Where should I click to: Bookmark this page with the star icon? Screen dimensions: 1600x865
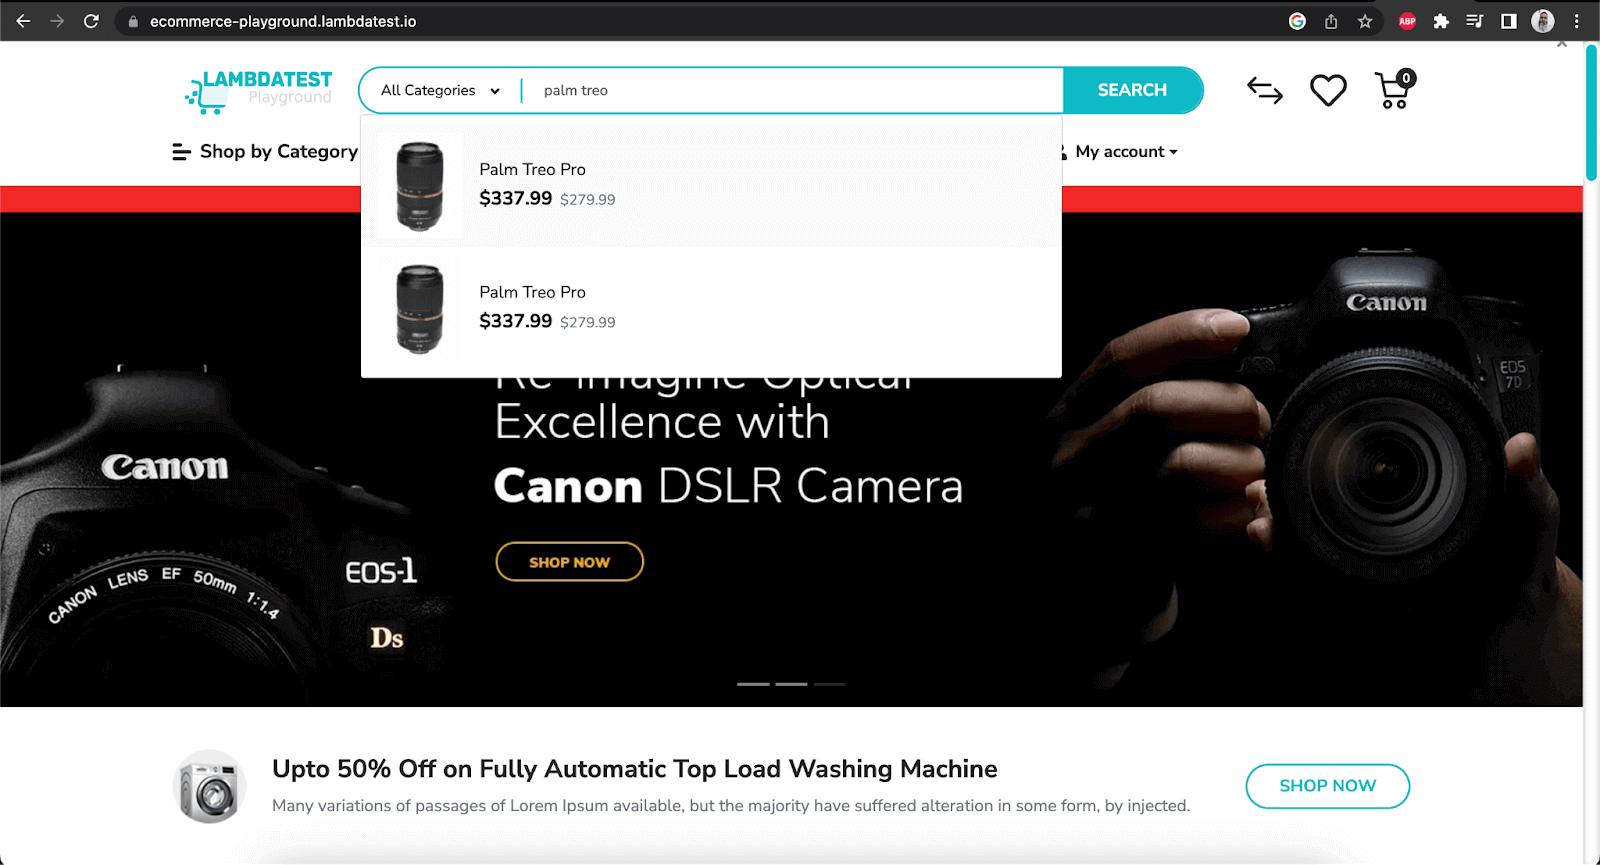click(x=1365, y=21)
